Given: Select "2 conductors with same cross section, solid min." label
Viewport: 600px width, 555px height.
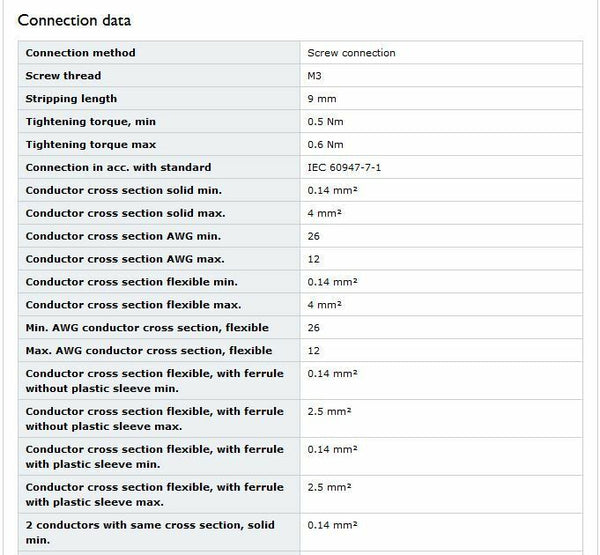Looking at the screenshot, I should (x=149, y=532).
